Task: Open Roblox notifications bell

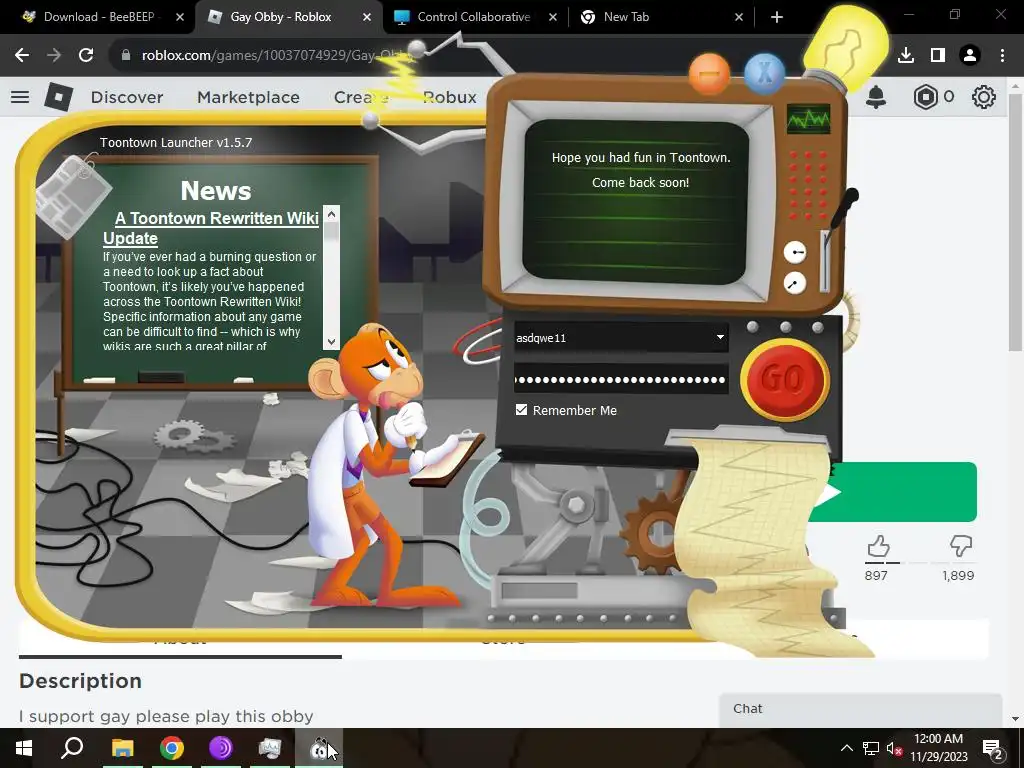Action: coord(876,97)
